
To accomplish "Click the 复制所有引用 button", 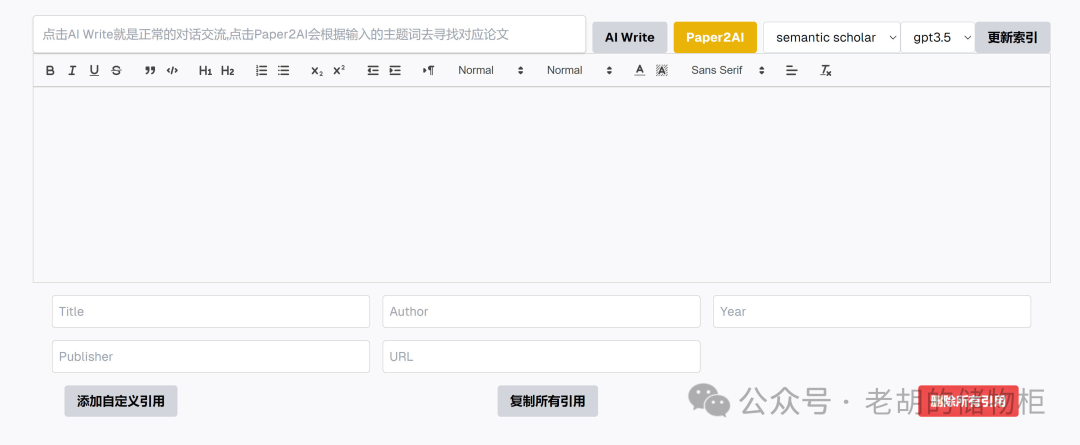I will 548,401.
